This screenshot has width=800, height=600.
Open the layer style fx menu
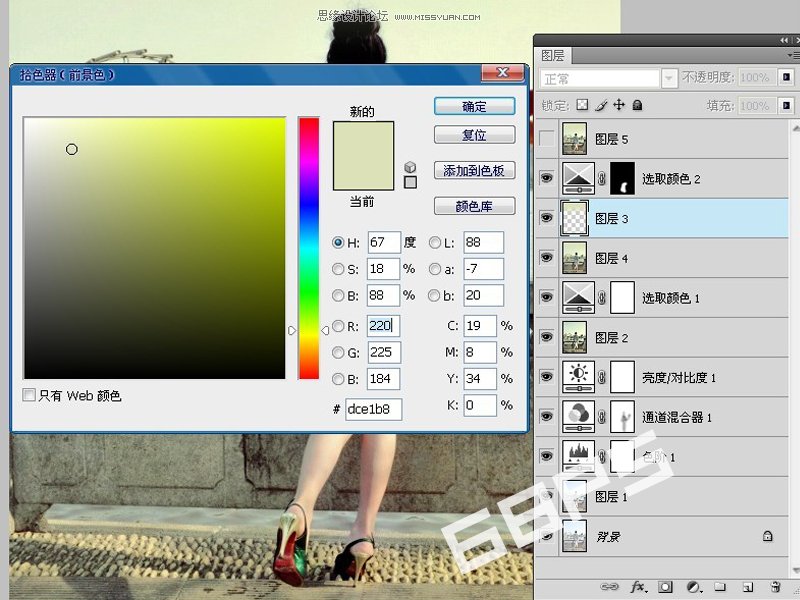tap(638, 587)
